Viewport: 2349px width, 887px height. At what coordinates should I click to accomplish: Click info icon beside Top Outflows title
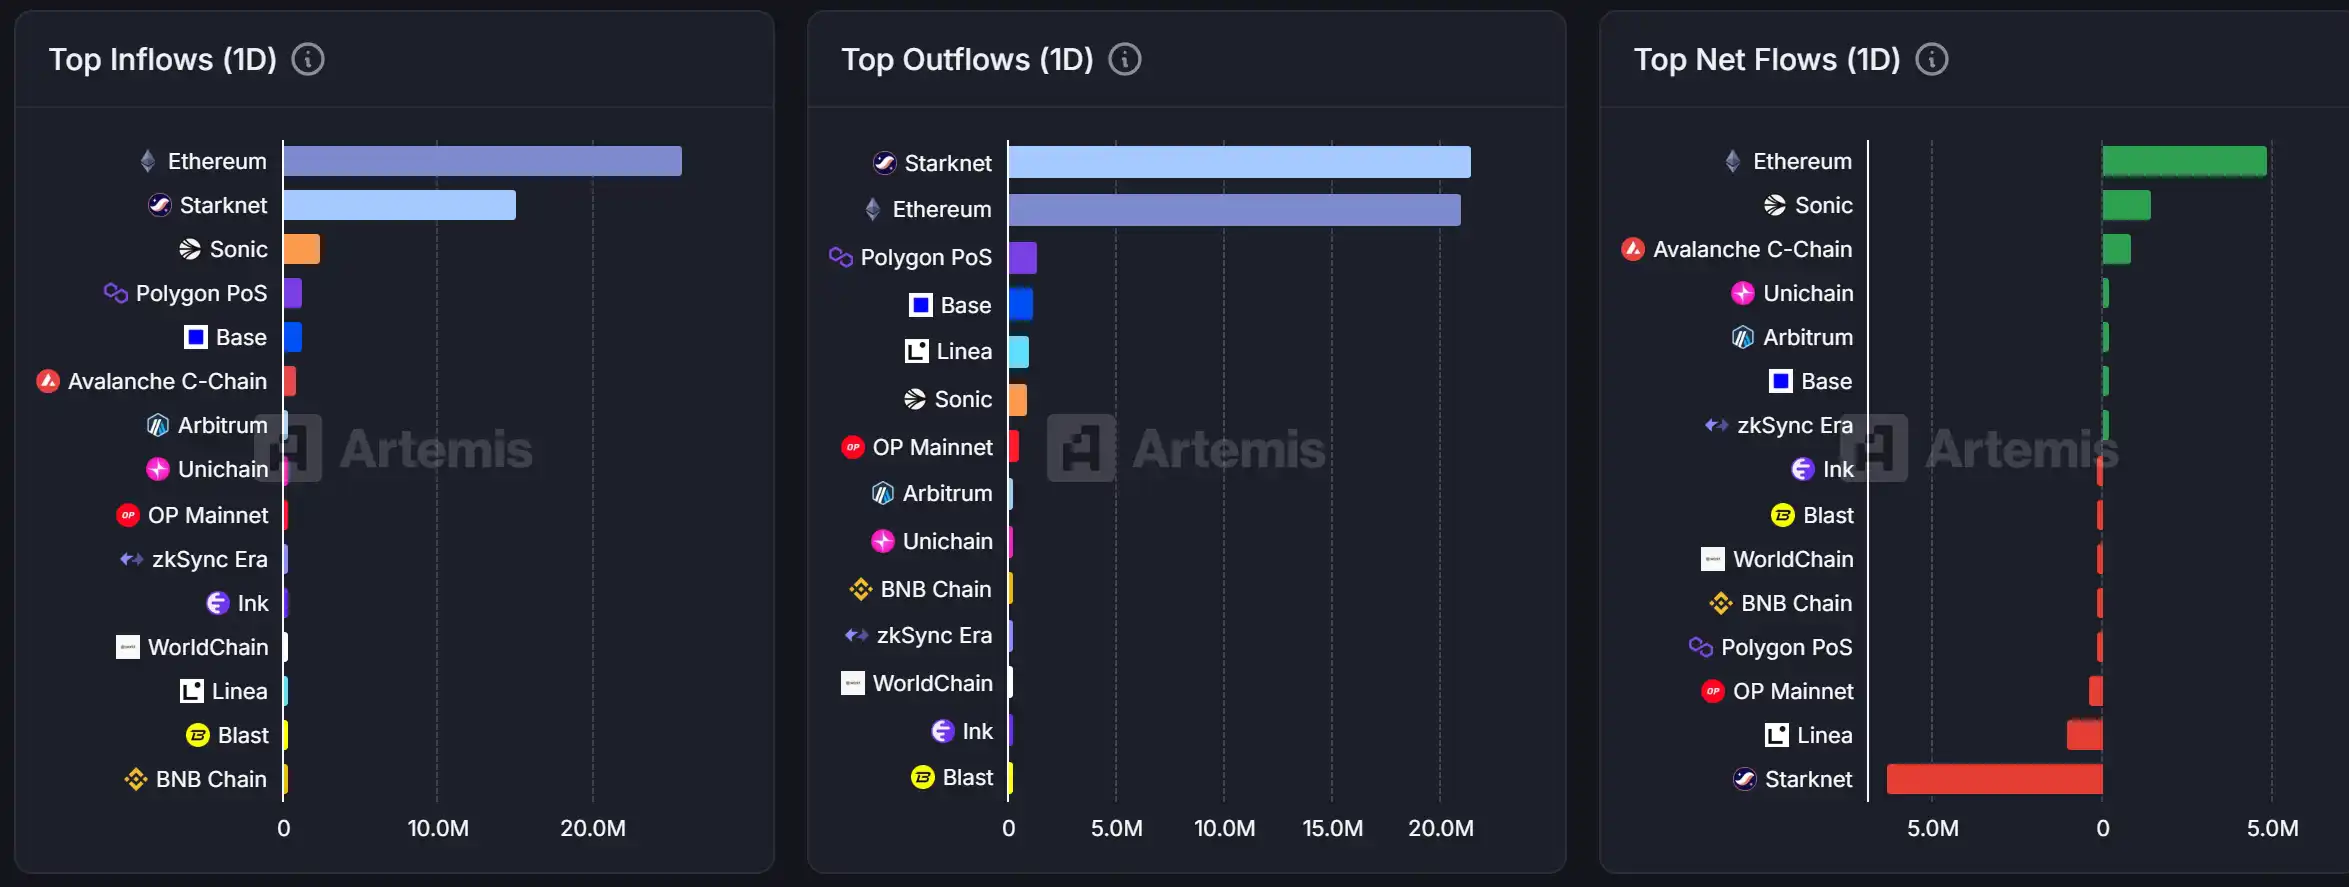[1125, 60]
